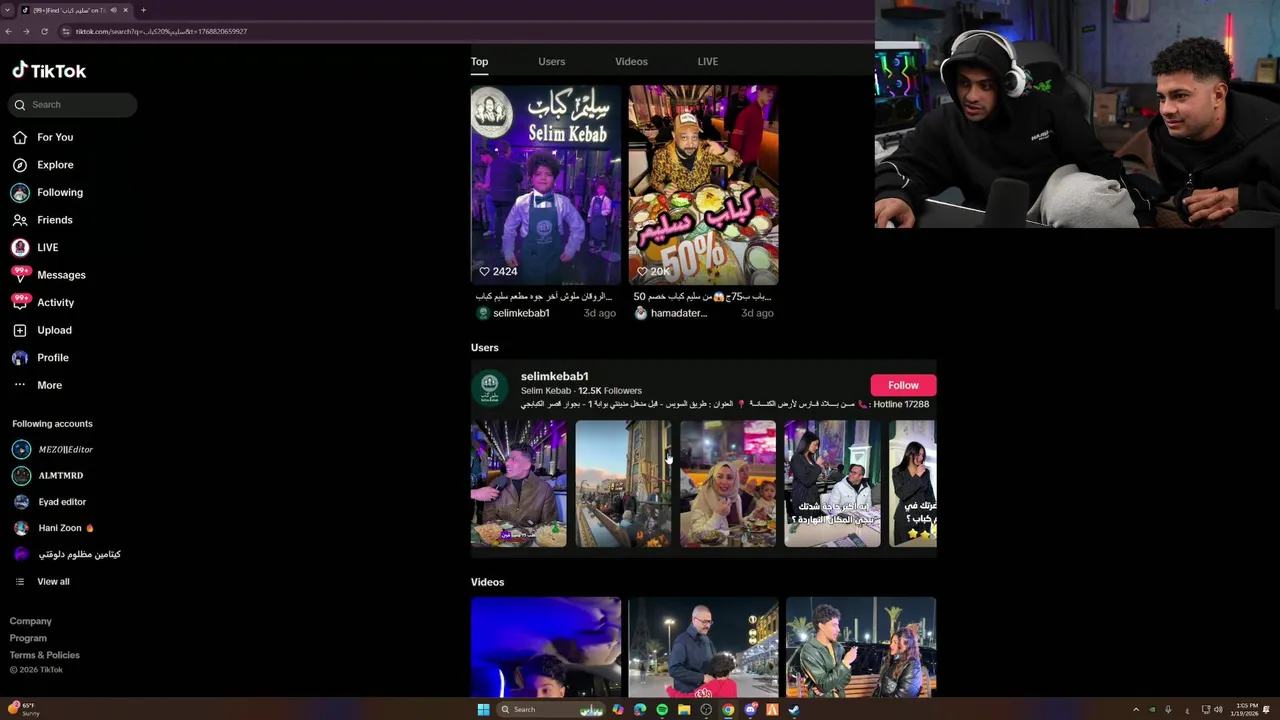Open the Eyad editor followed account

pos(49,502)
